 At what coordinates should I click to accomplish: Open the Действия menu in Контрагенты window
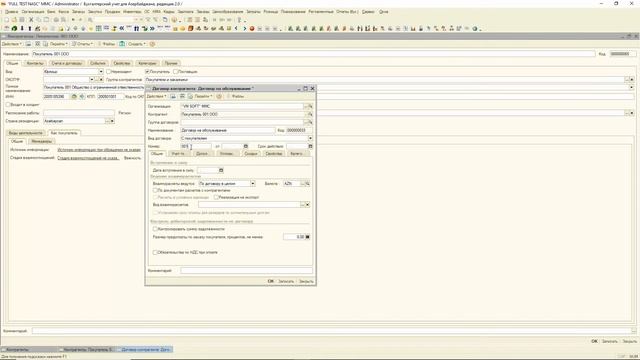point(12,44)
